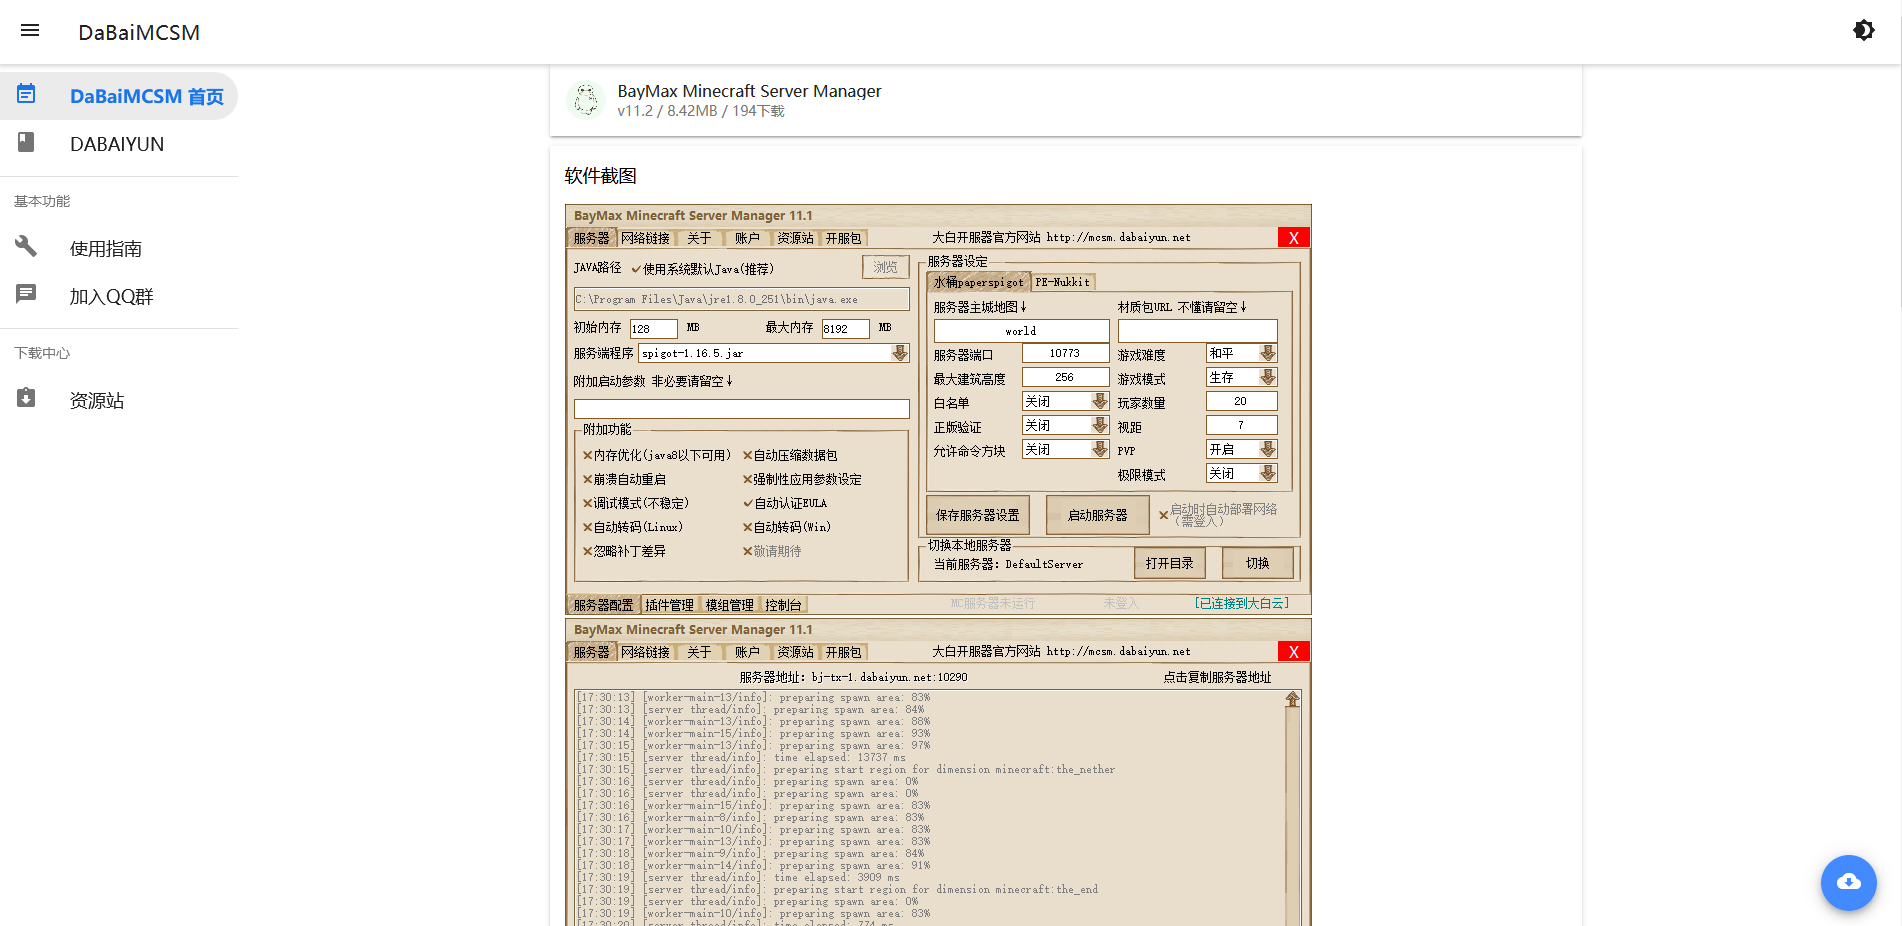Switch to 水桶paperspigot settings tab
Viewport: 1902px width, 926px height.
[x=978, y=282]
